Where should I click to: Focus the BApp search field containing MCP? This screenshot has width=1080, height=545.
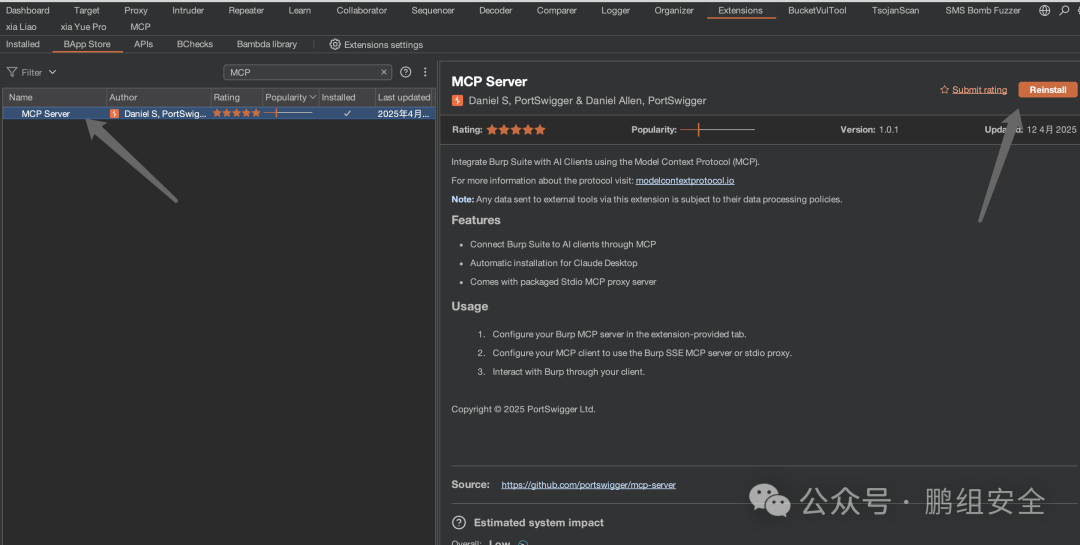pyautogui.click(x=307, y=72)
